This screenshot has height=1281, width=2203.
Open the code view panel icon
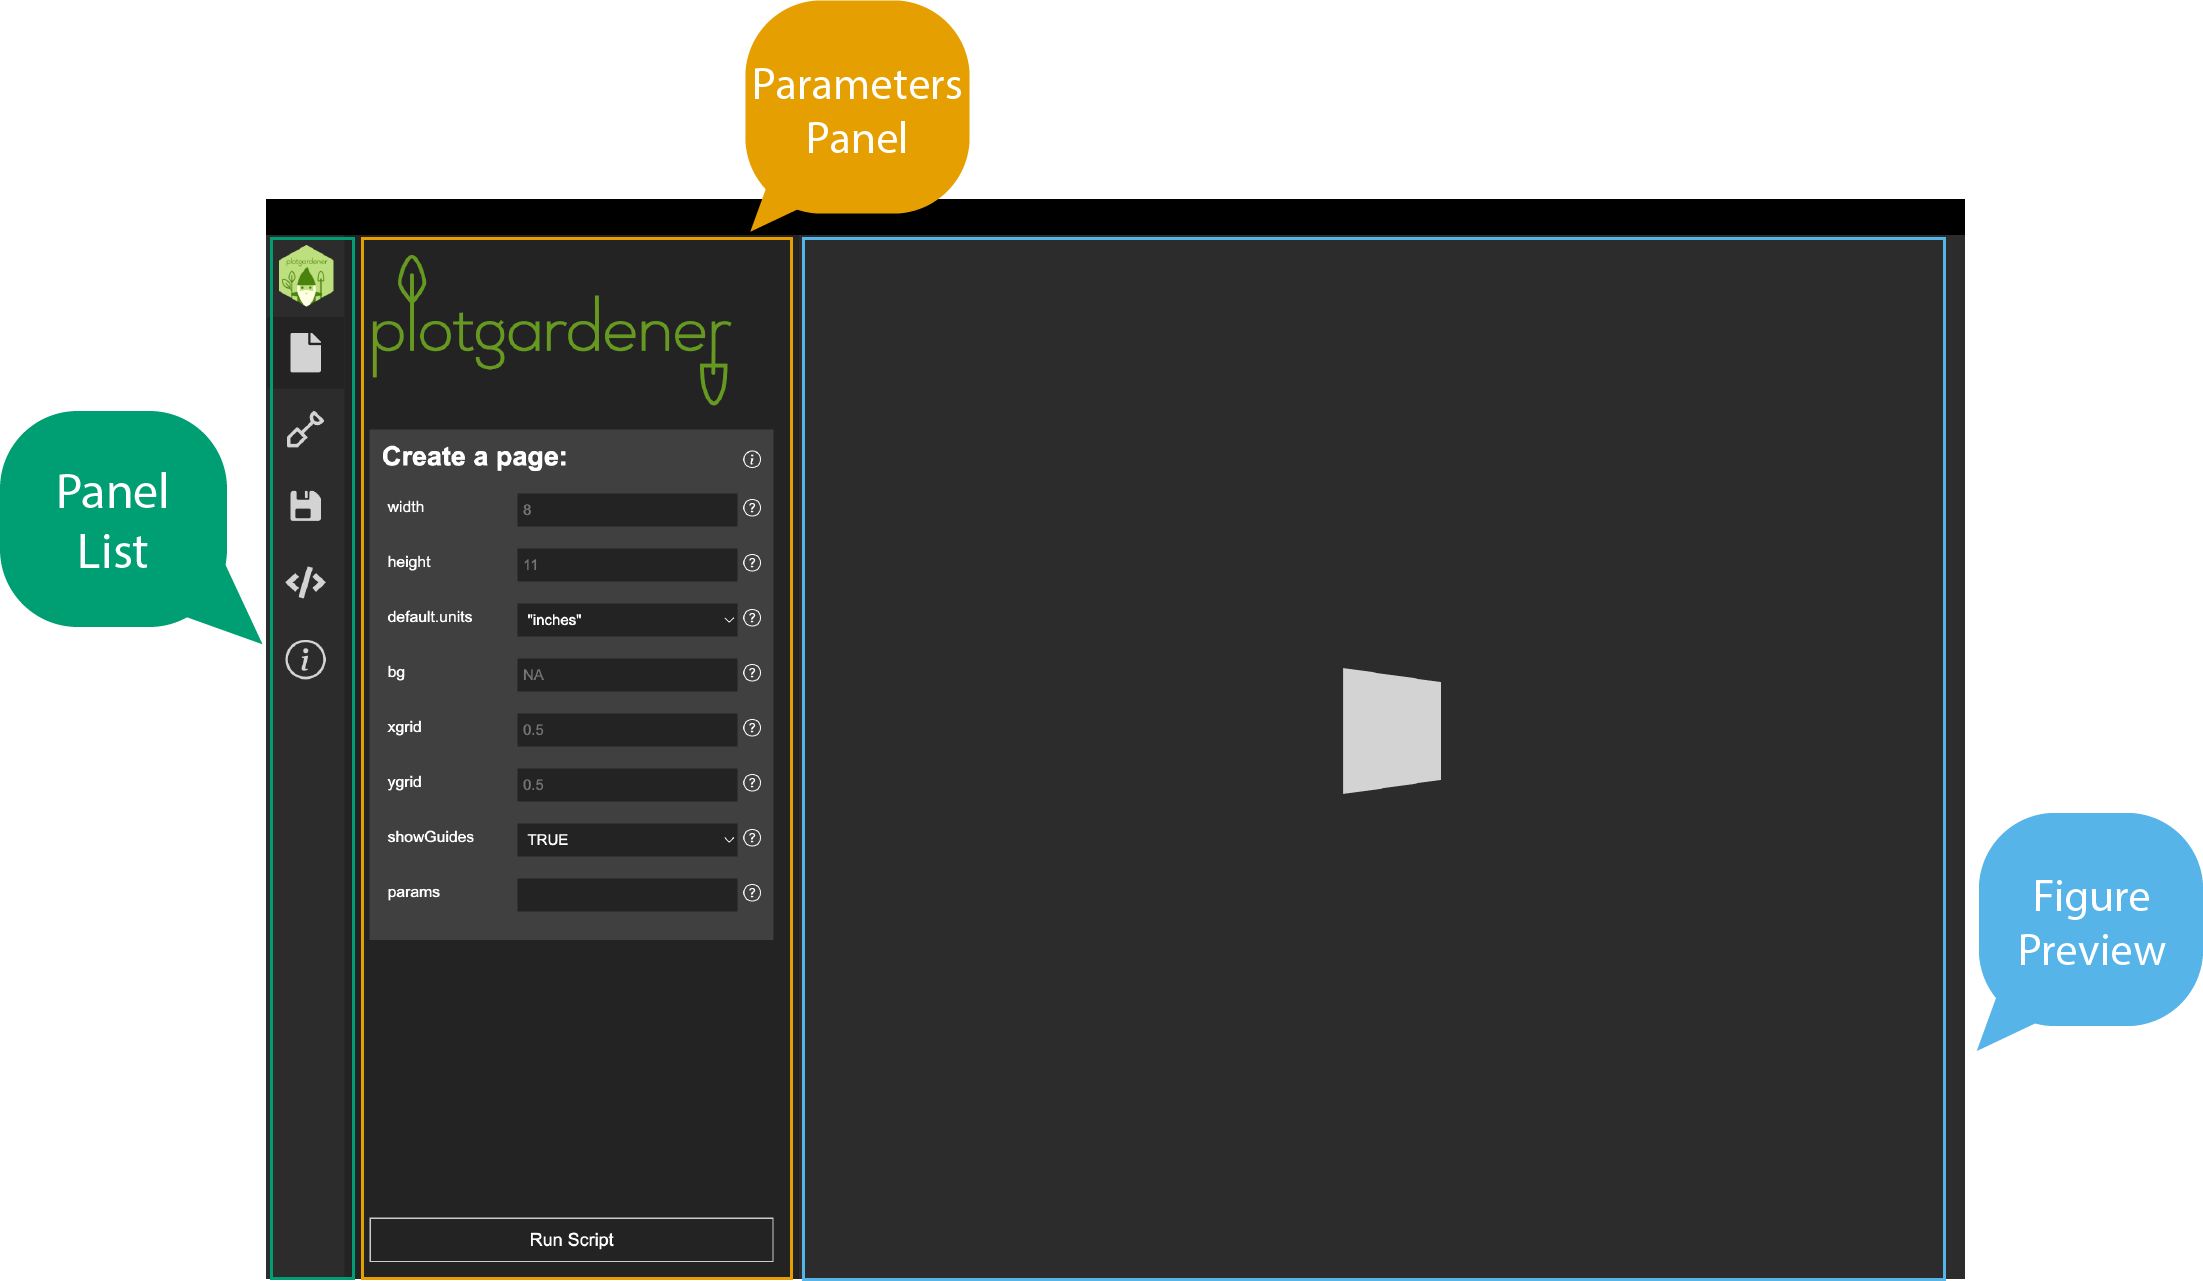coord(306,582)
